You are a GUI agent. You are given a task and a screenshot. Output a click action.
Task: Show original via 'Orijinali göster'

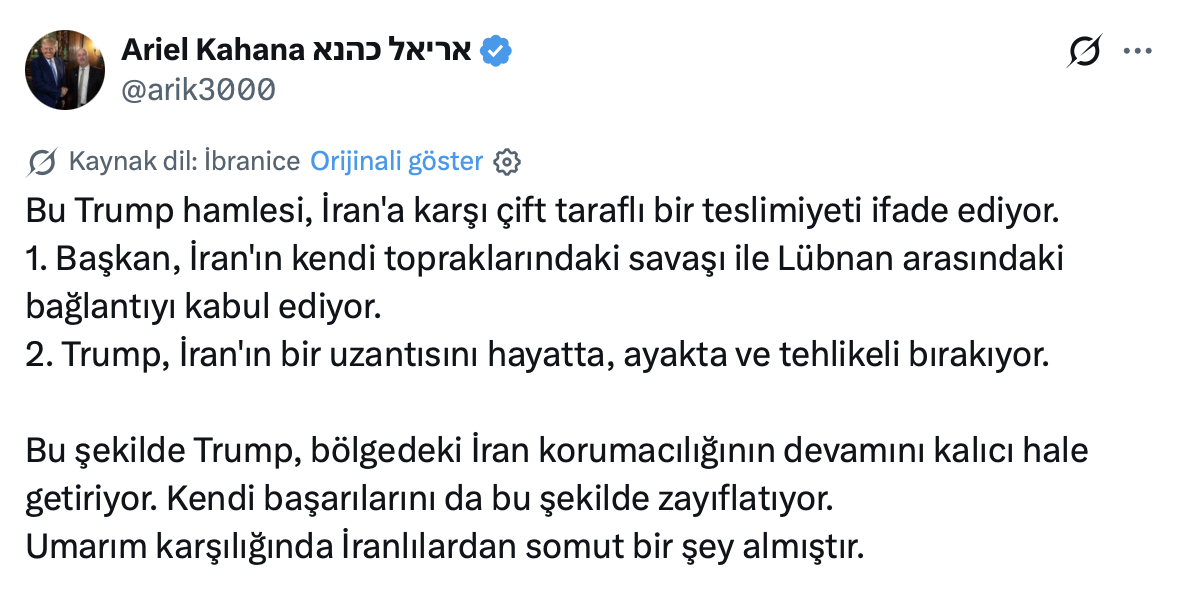(x=397, y=162)
